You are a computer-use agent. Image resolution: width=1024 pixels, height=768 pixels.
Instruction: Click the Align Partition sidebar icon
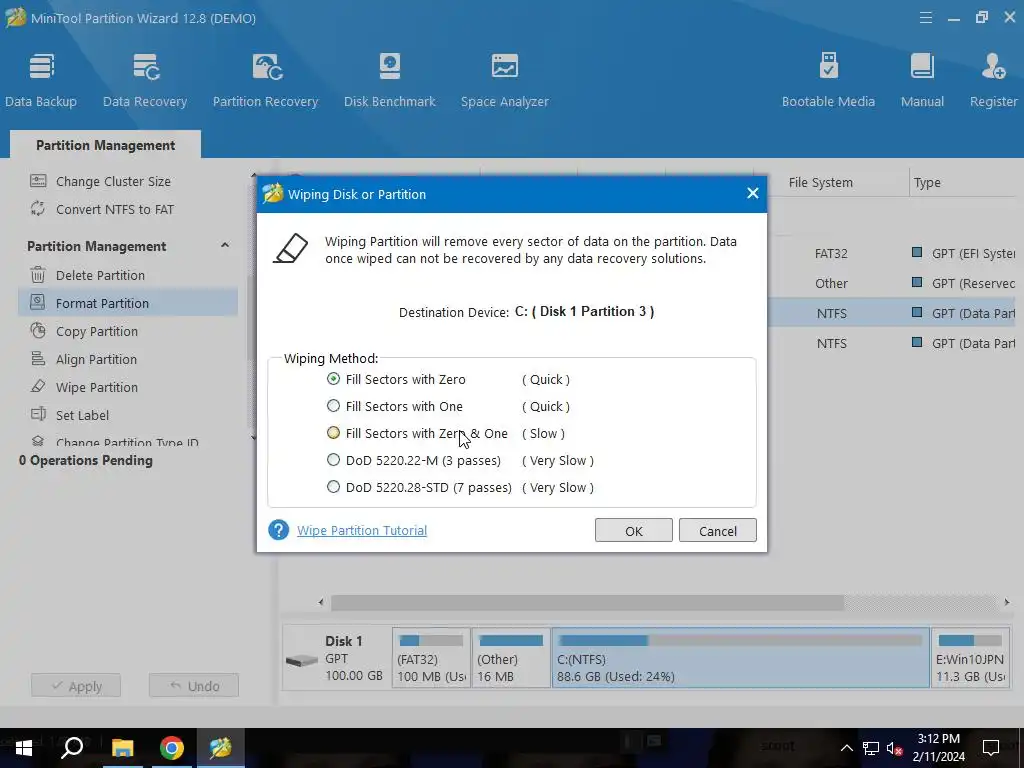38,359
